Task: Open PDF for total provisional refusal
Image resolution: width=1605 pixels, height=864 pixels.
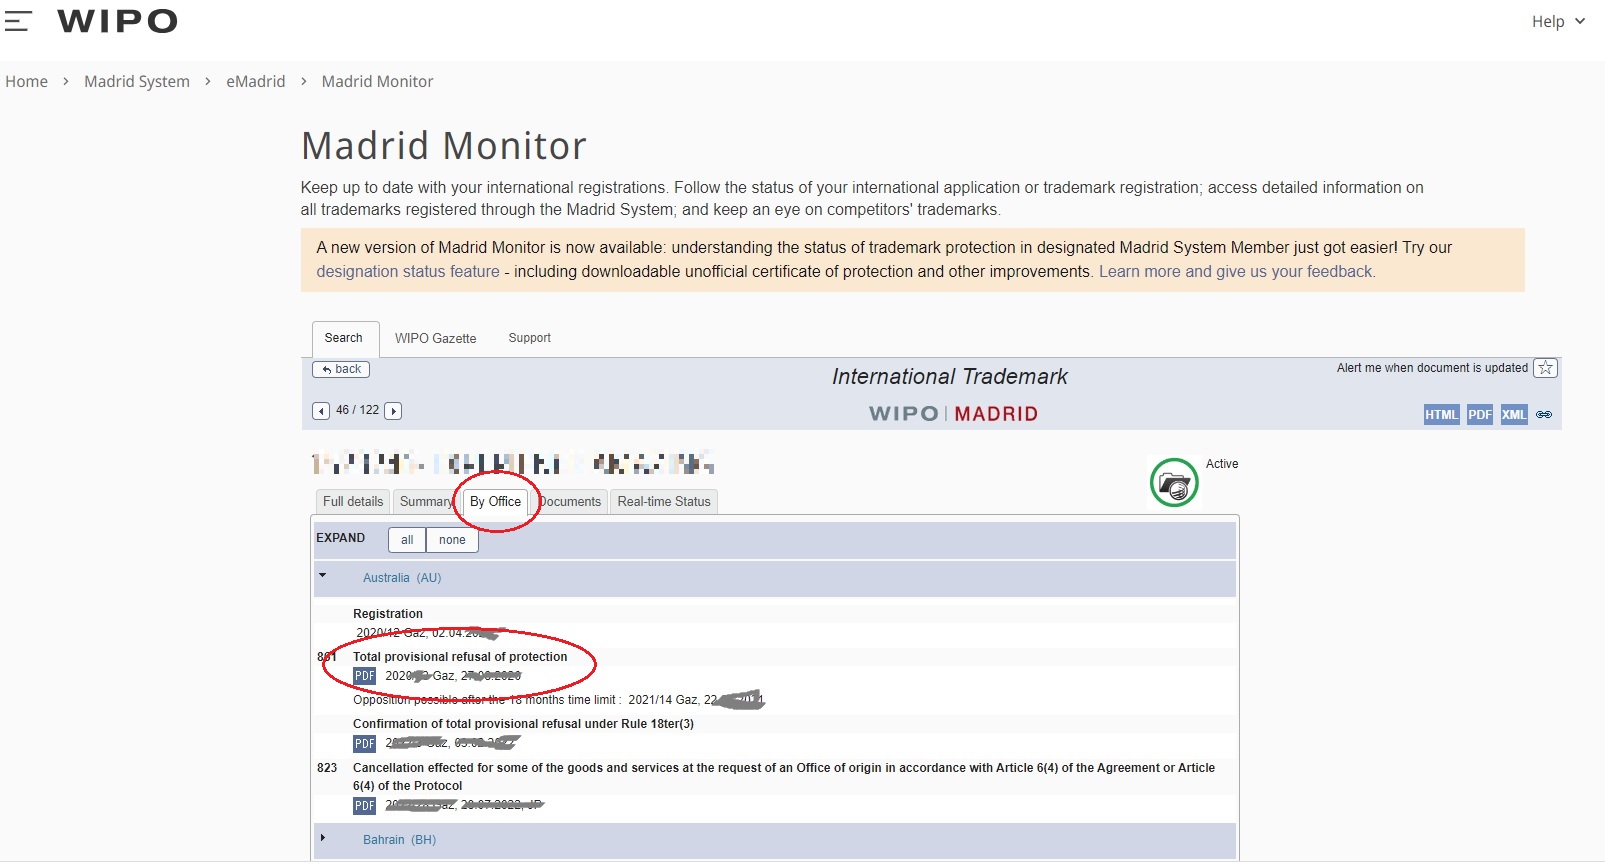Action: point(364,676)
